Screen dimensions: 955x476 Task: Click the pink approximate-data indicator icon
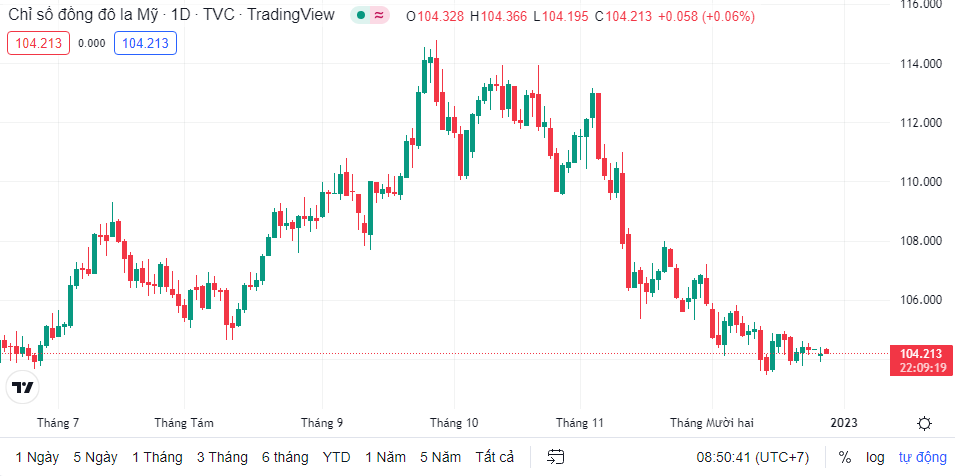(379, 16)
